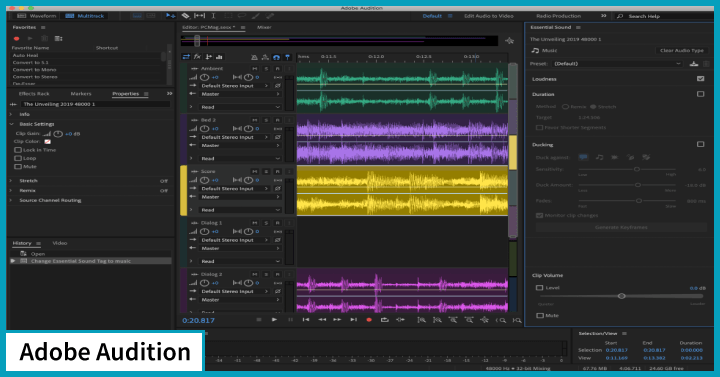Enable Duration checkbox in Essential Sound

point(700,94)
